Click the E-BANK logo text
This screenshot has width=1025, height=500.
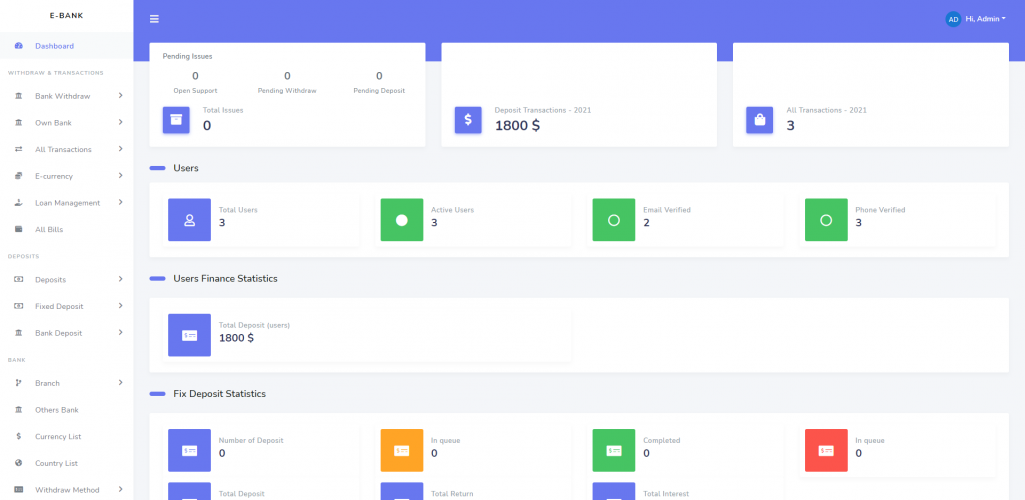click(66, 16)
